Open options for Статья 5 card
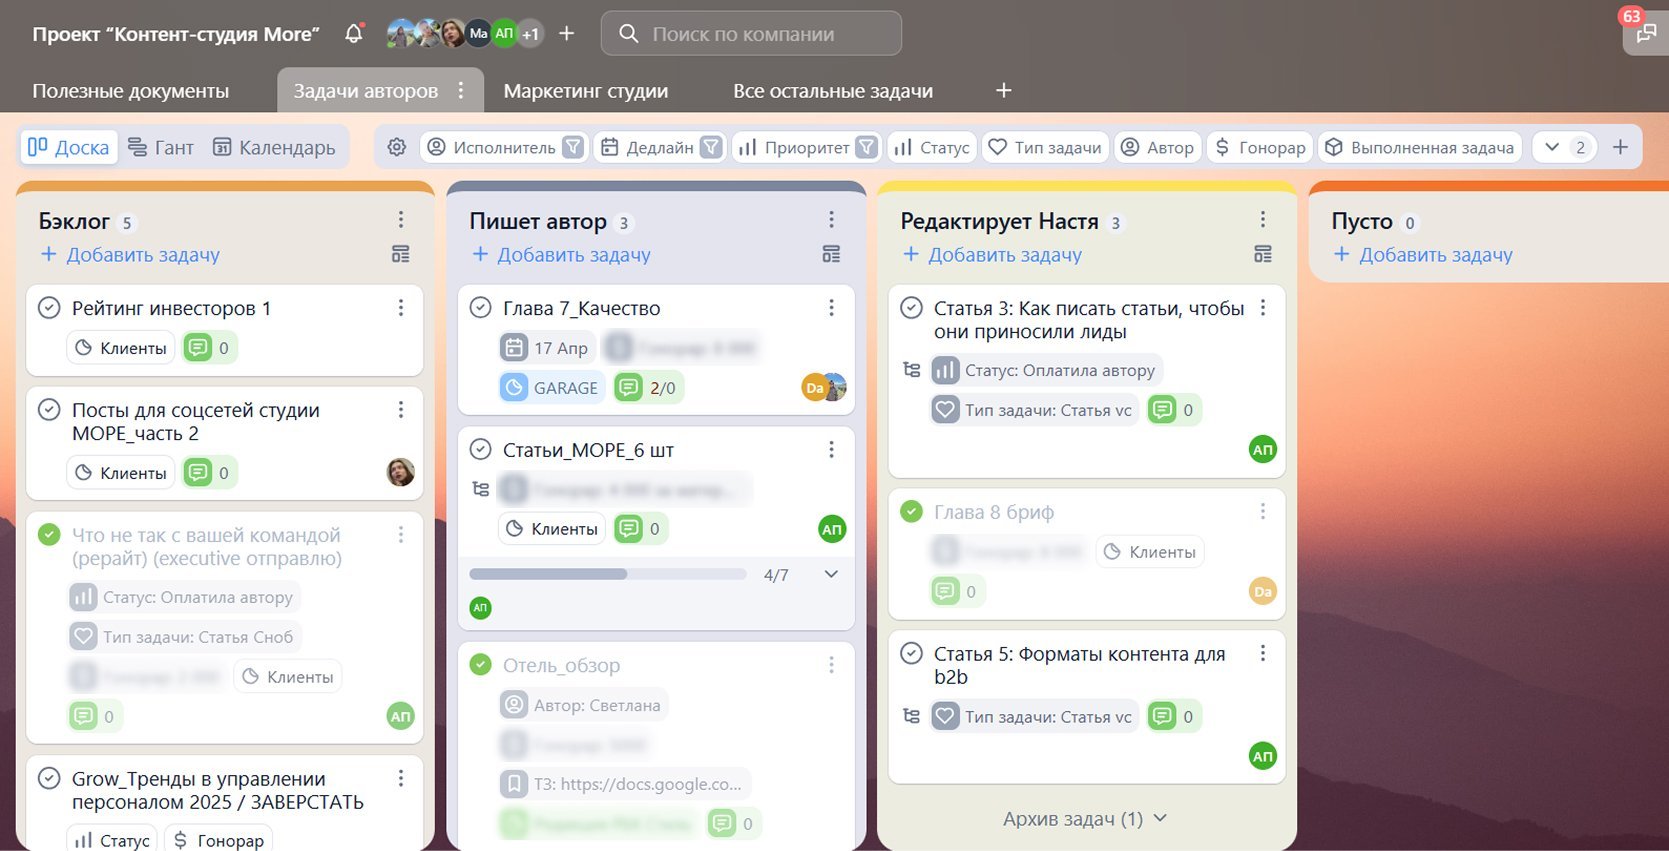Screen dimensions: 1669x851 [1263, 653]
